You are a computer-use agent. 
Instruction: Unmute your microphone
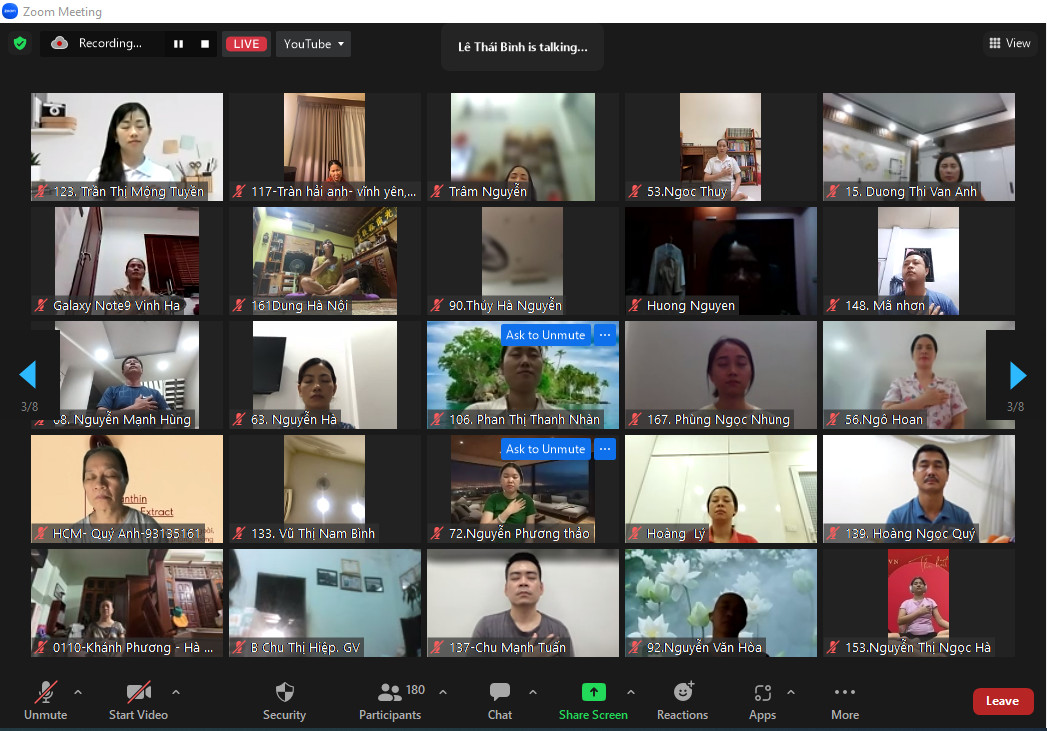[x=45, y=701]
